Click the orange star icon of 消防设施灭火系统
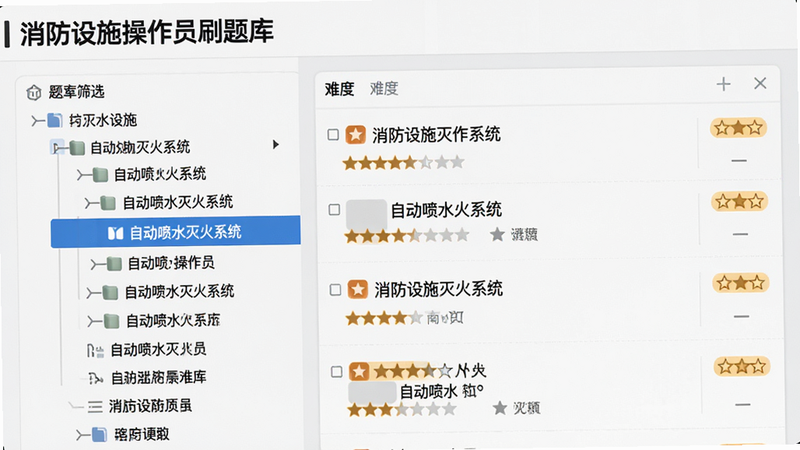Viewport: 800px width, 450px height. [358, 289]
